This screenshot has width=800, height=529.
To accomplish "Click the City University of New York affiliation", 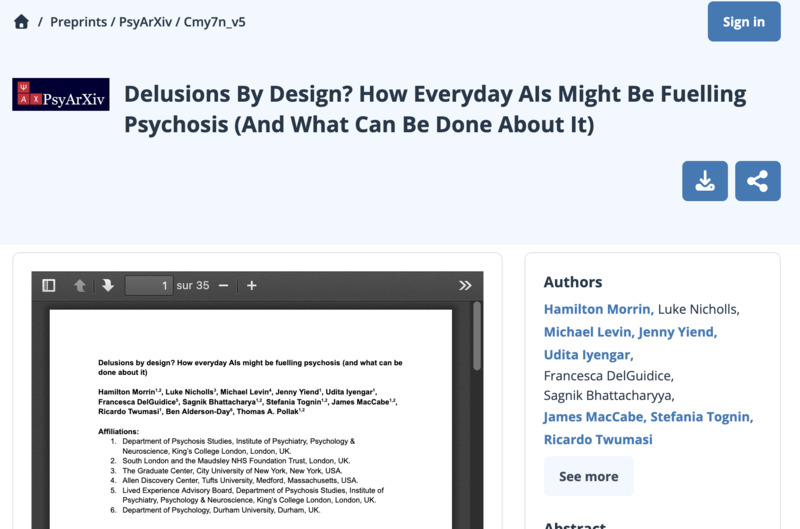I will (x=232, y=471).
